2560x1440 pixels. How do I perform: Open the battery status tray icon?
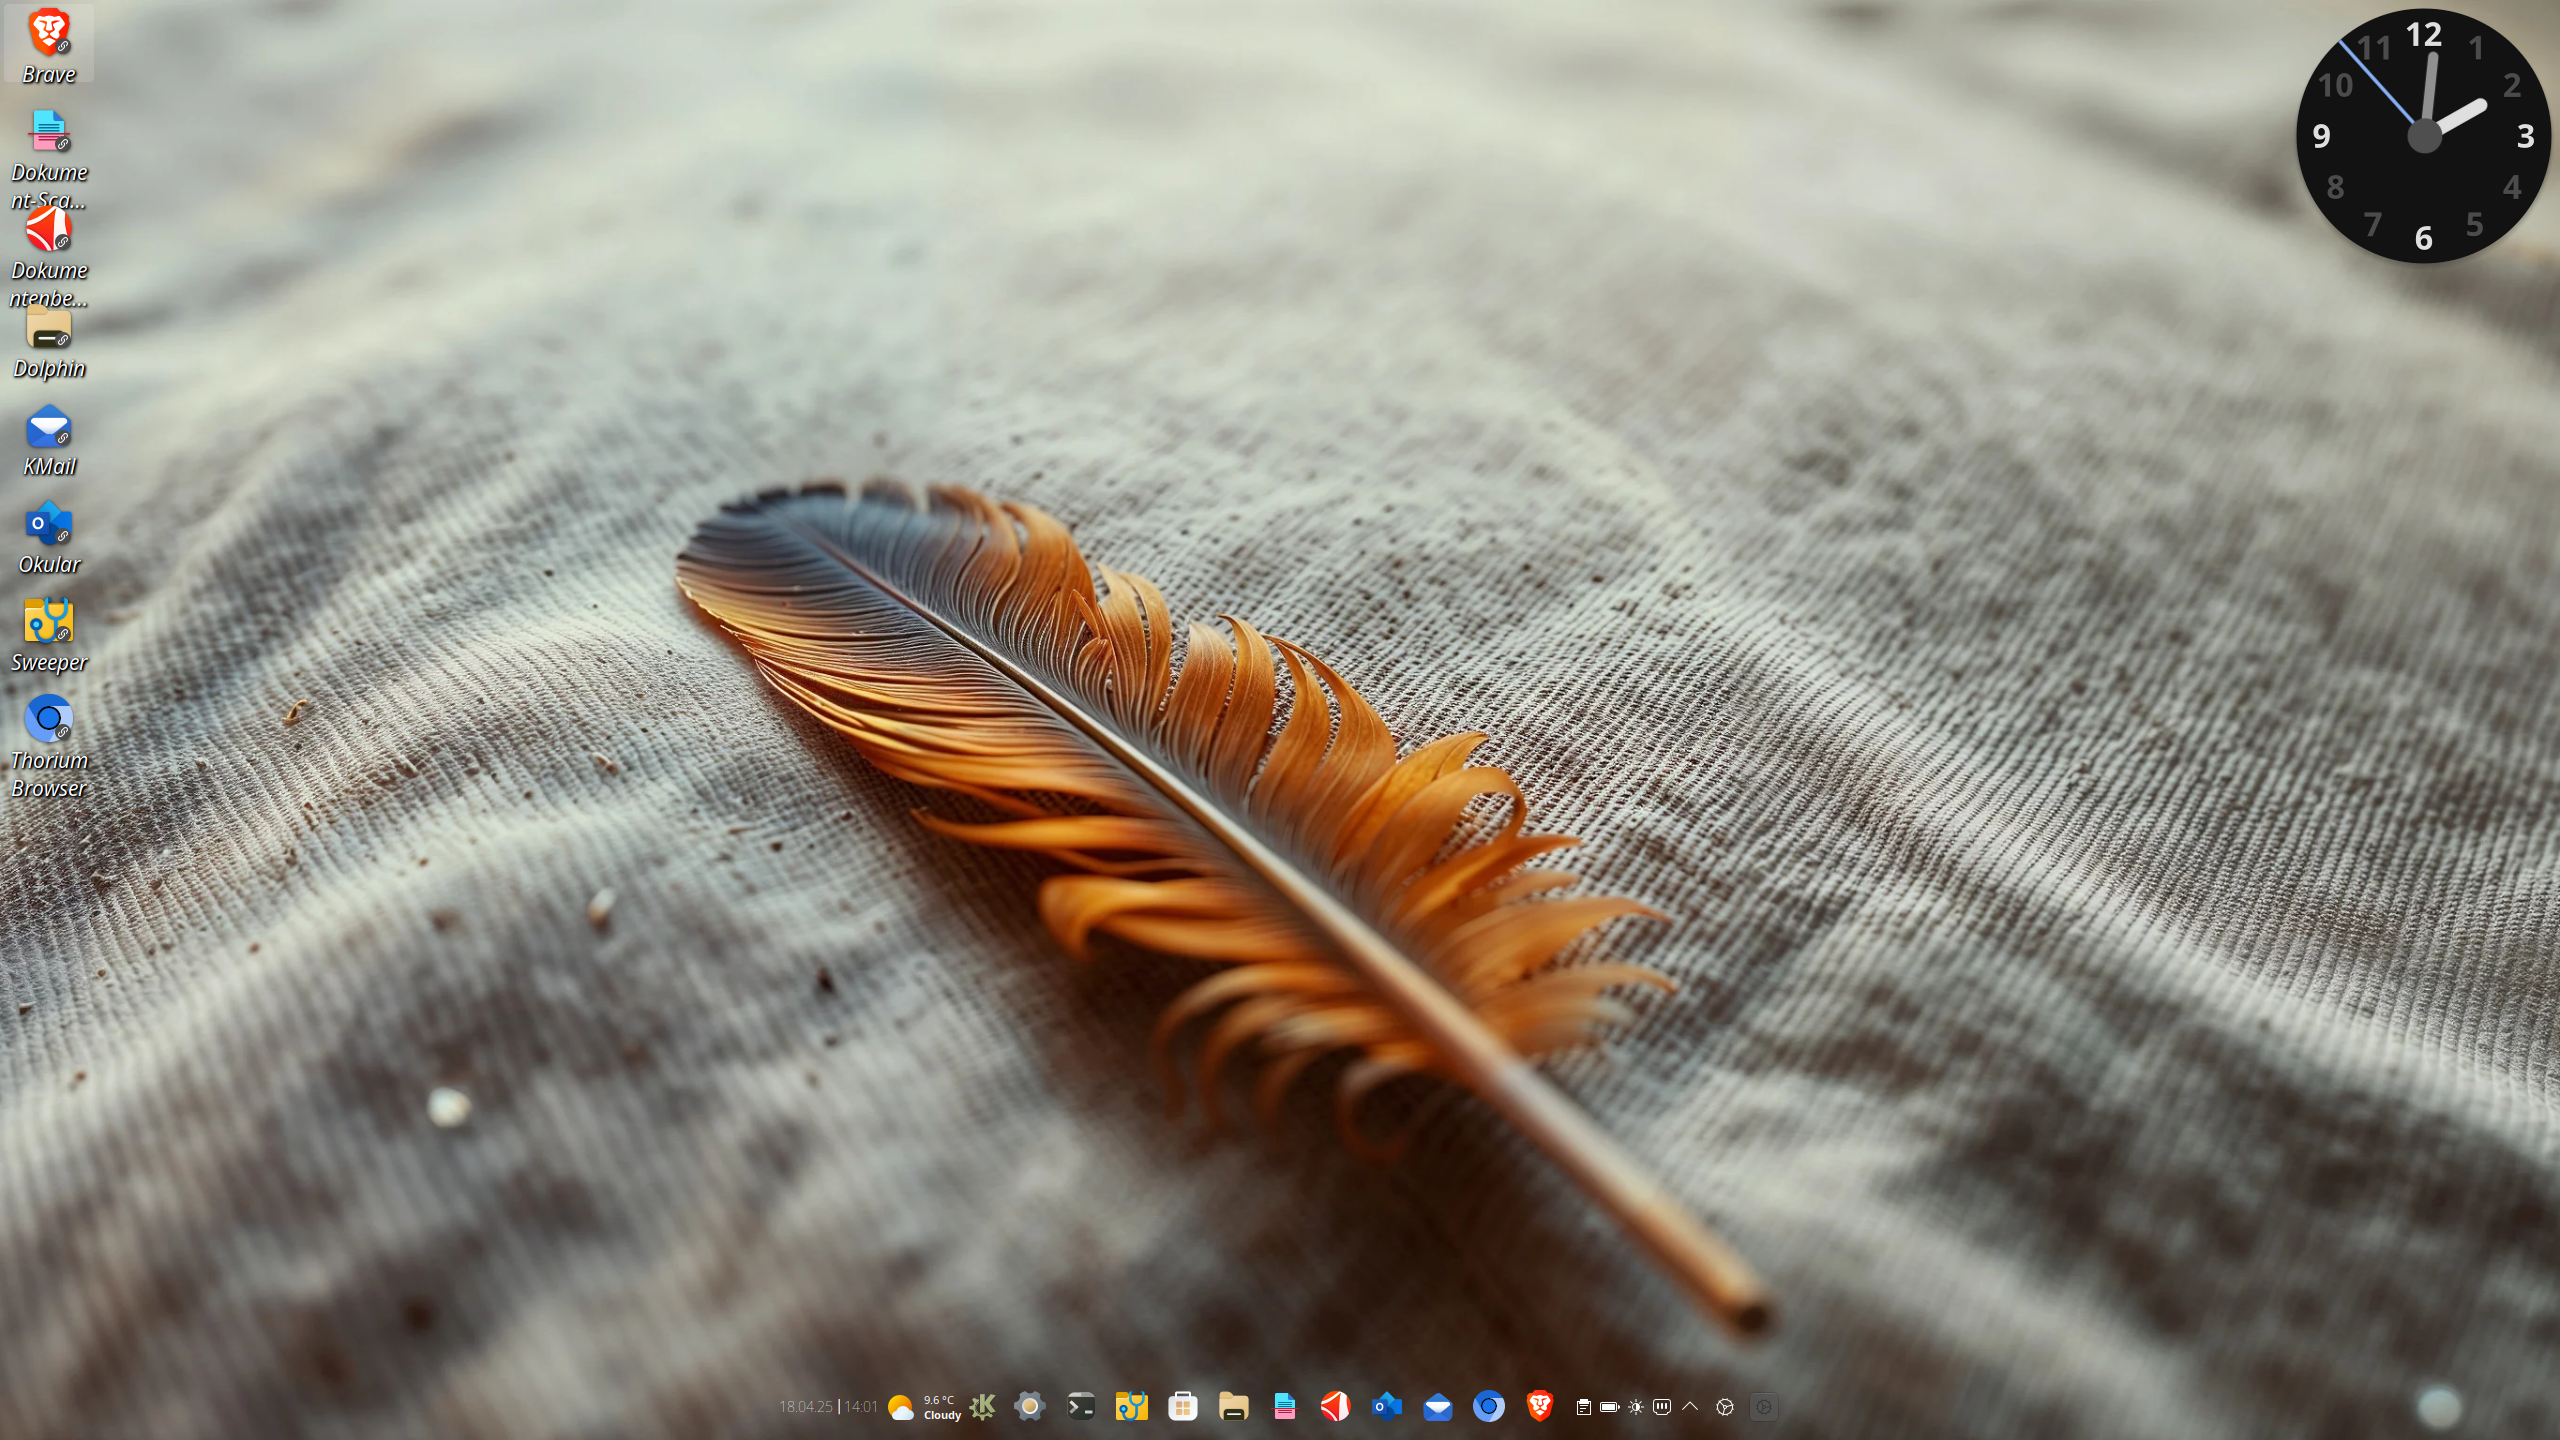point(1609,1407)
